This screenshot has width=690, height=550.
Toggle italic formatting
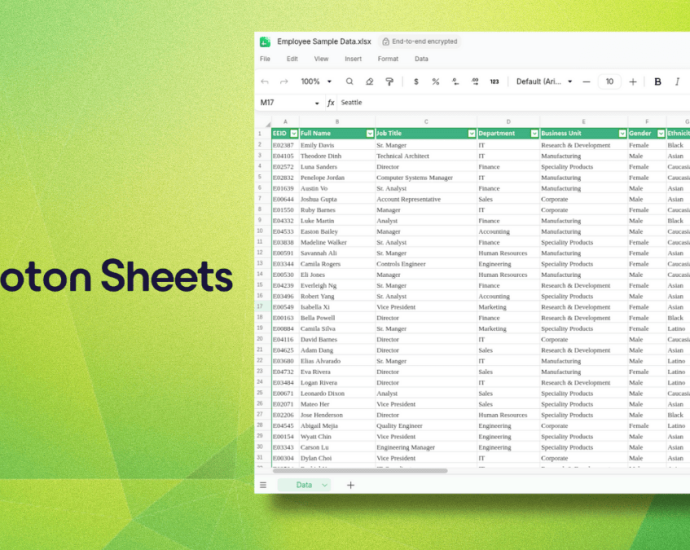(x=678, y=81)
